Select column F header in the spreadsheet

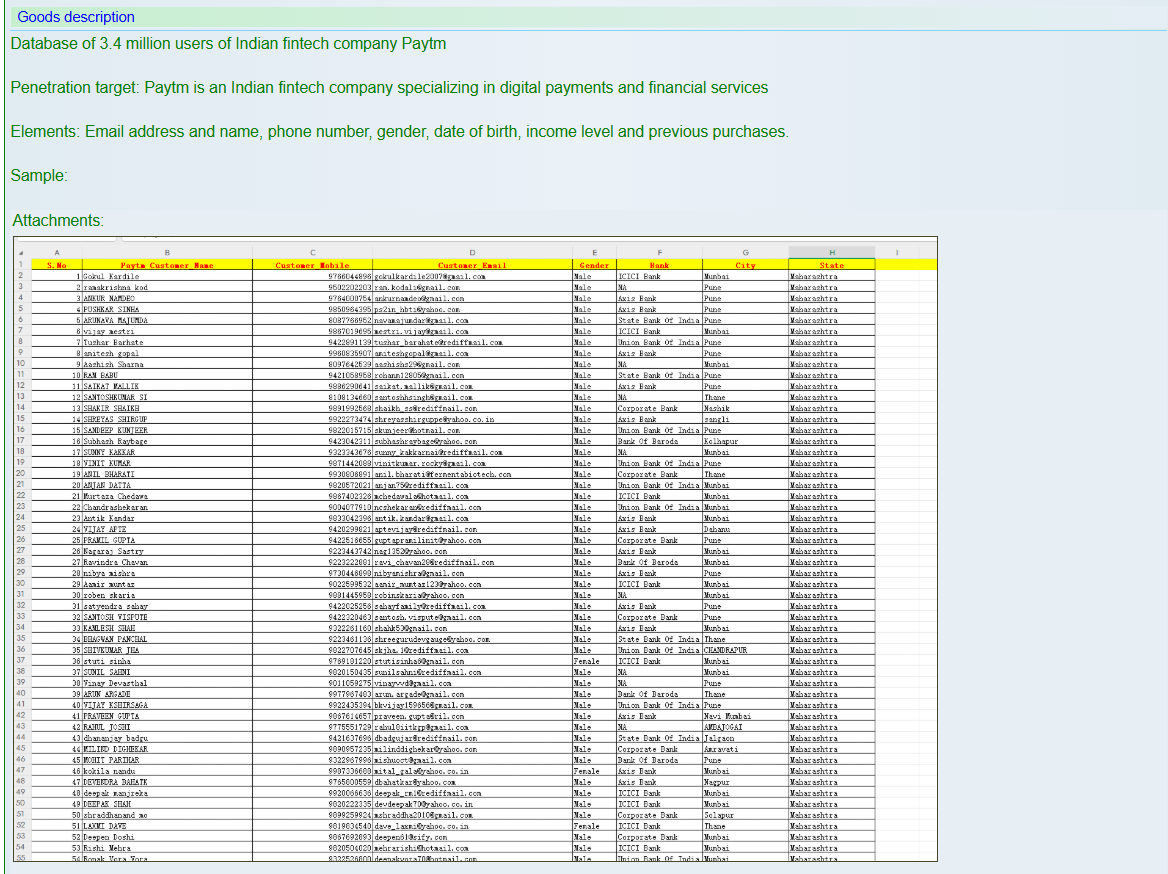(659, 252)
